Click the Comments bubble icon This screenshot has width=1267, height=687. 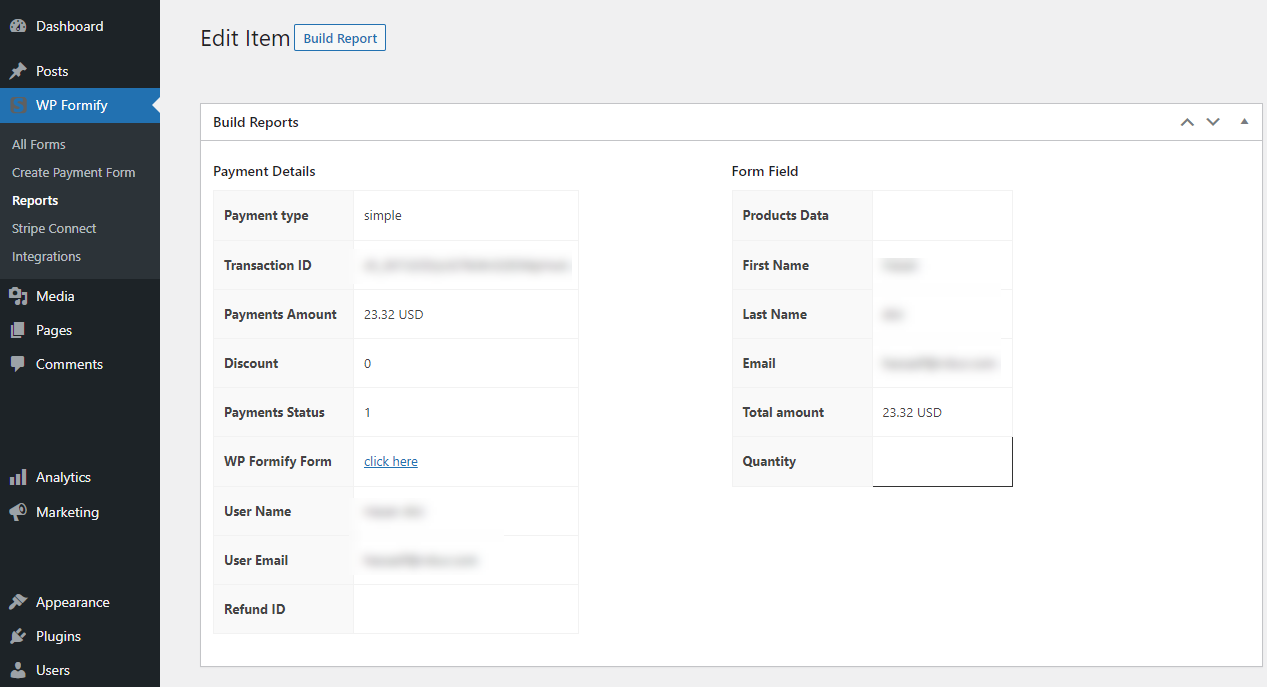click(18, 364)
